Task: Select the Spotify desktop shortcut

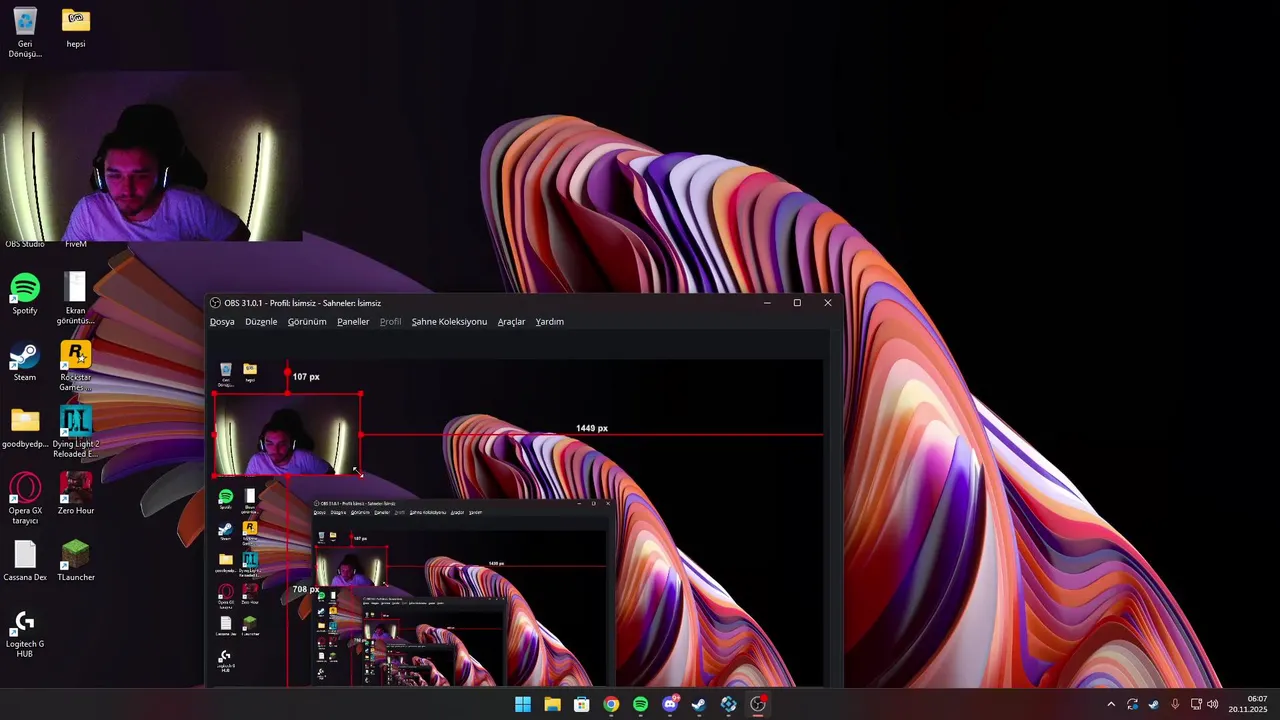Action: click(x=25, y=295)
